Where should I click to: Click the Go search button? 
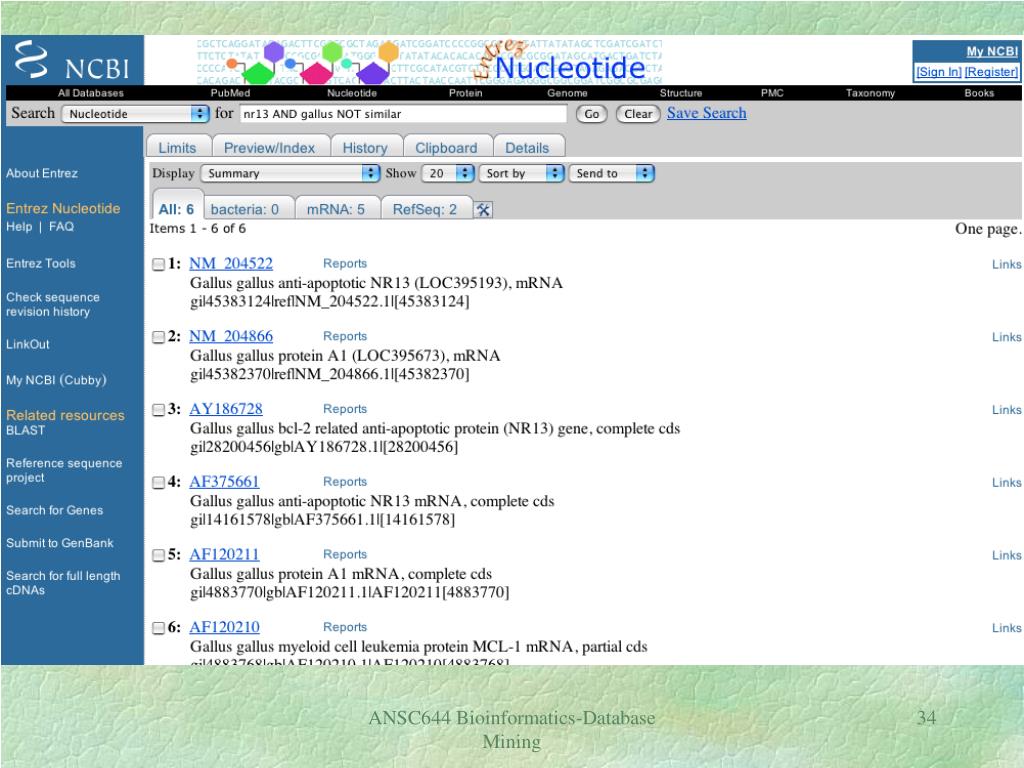click(592, 114)
